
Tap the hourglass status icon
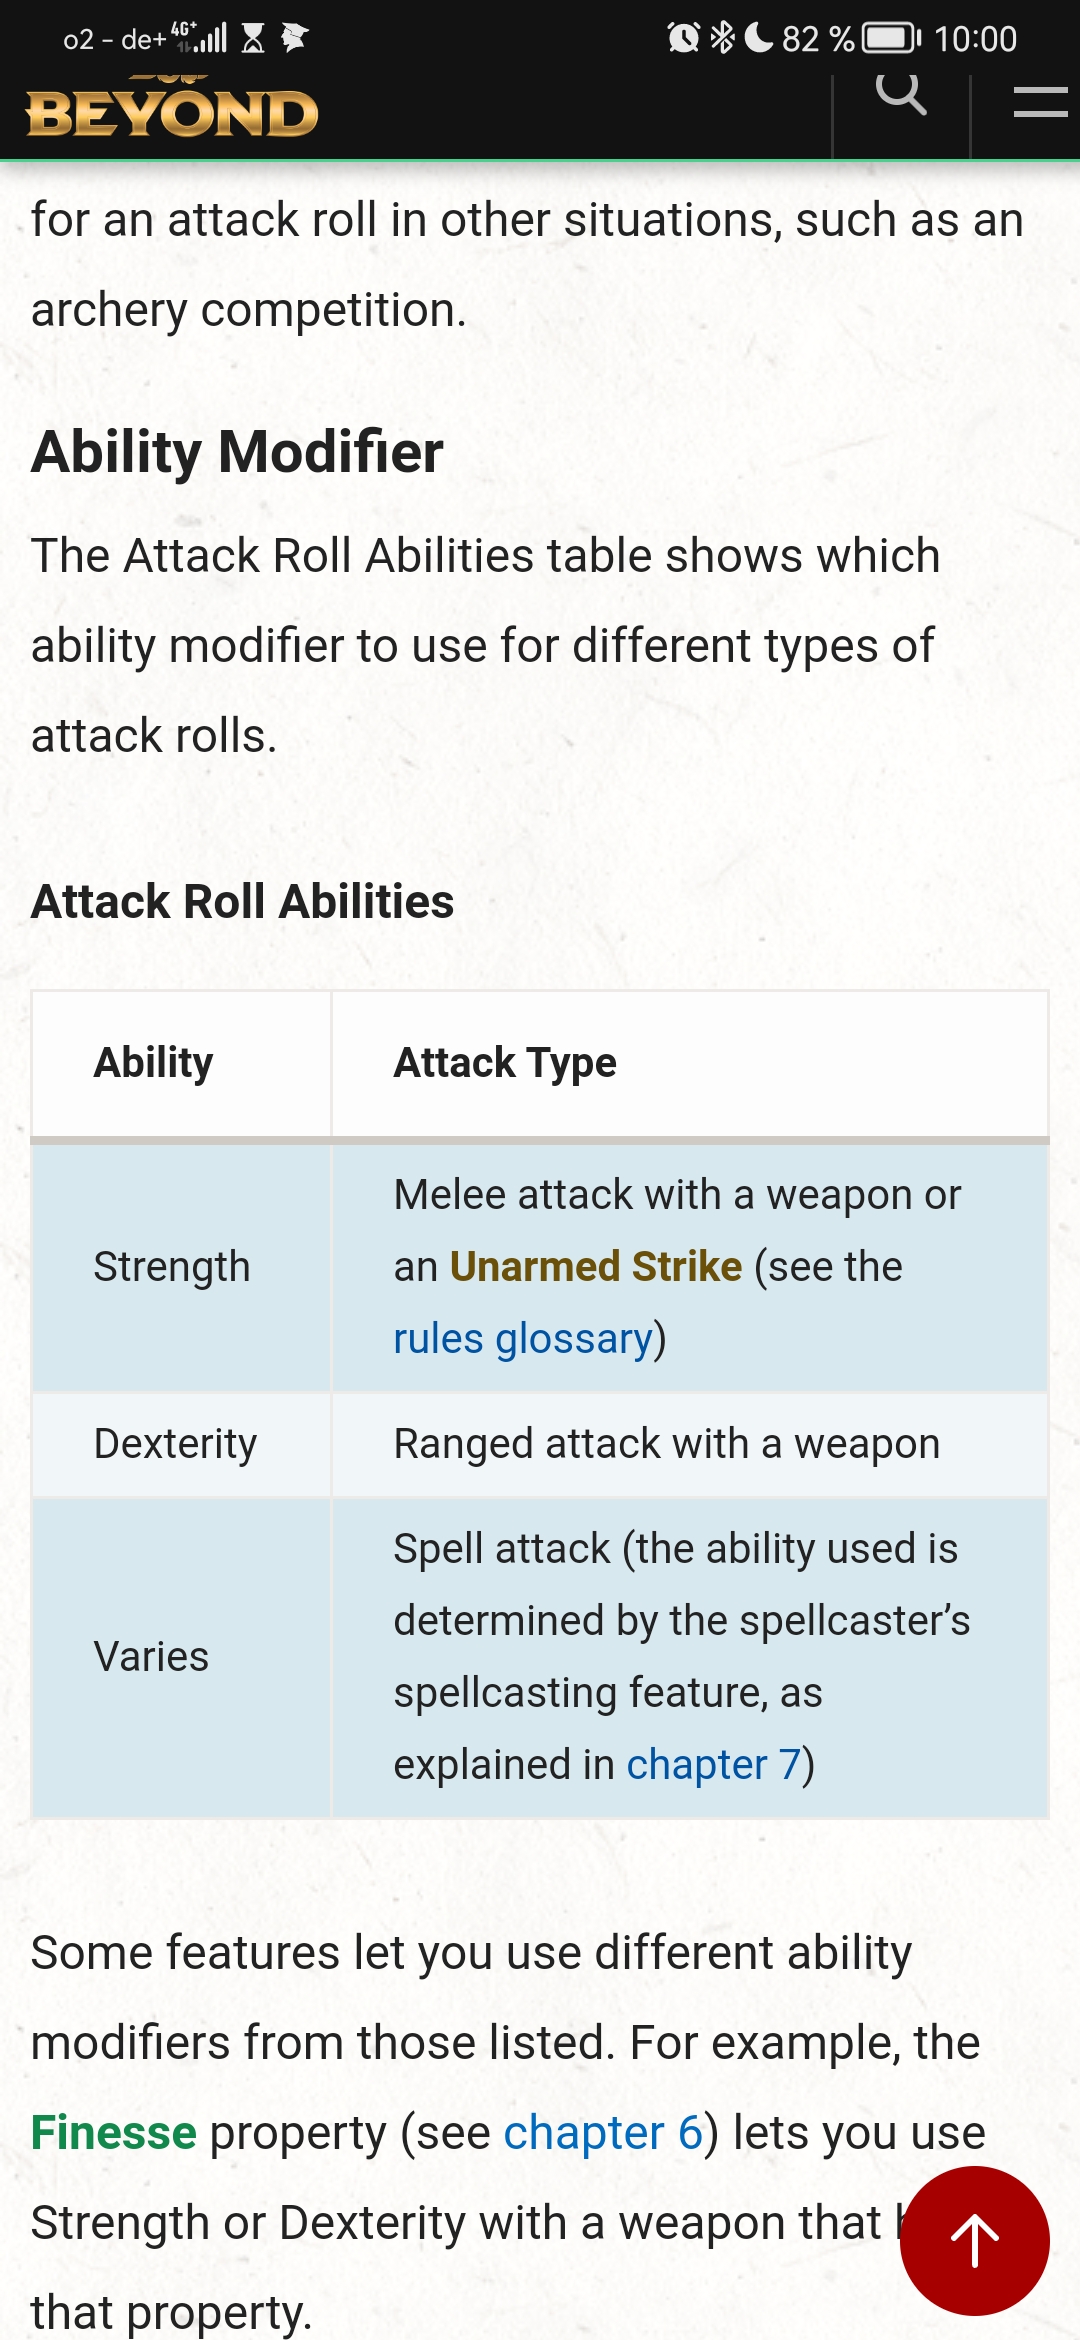click(x=254, y=38)
